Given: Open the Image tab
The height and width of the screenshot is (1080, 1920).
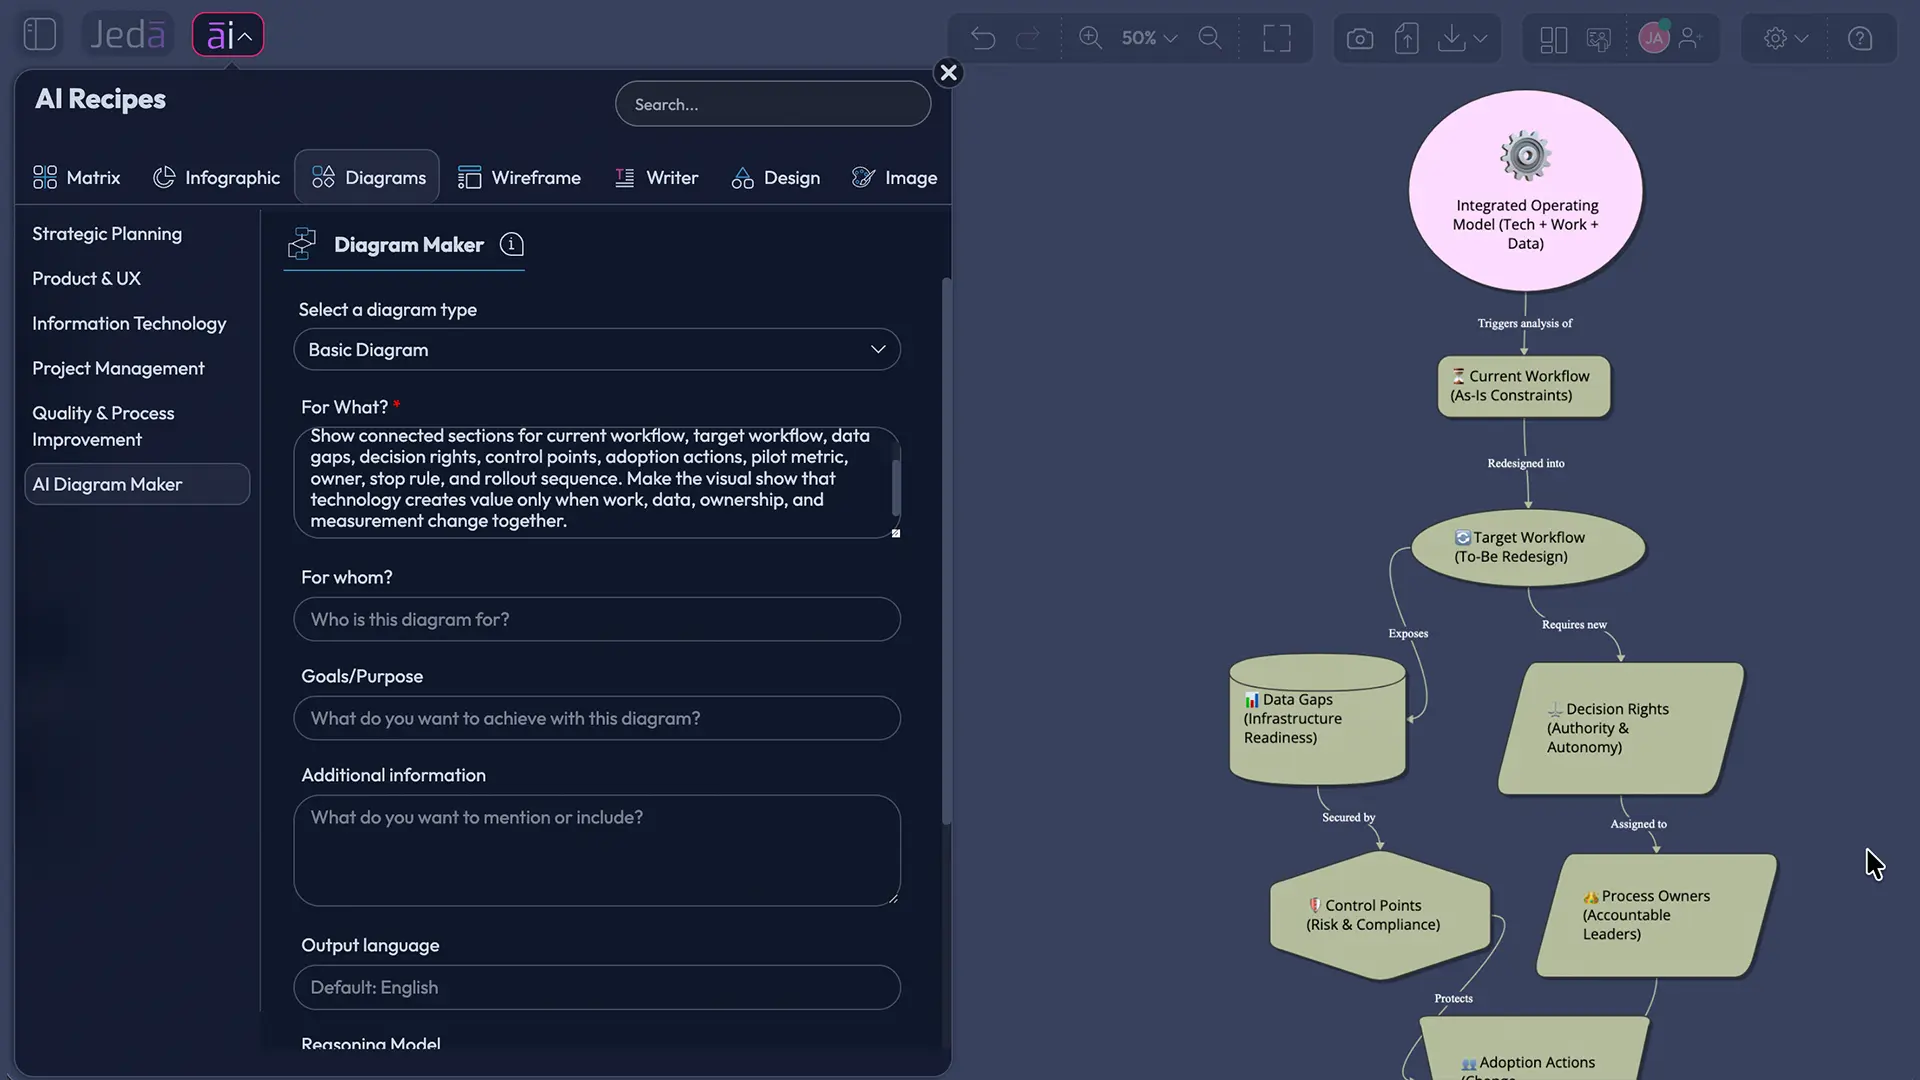Looking at the screenshot, I should pyautogui.click(x=894, y=178).
